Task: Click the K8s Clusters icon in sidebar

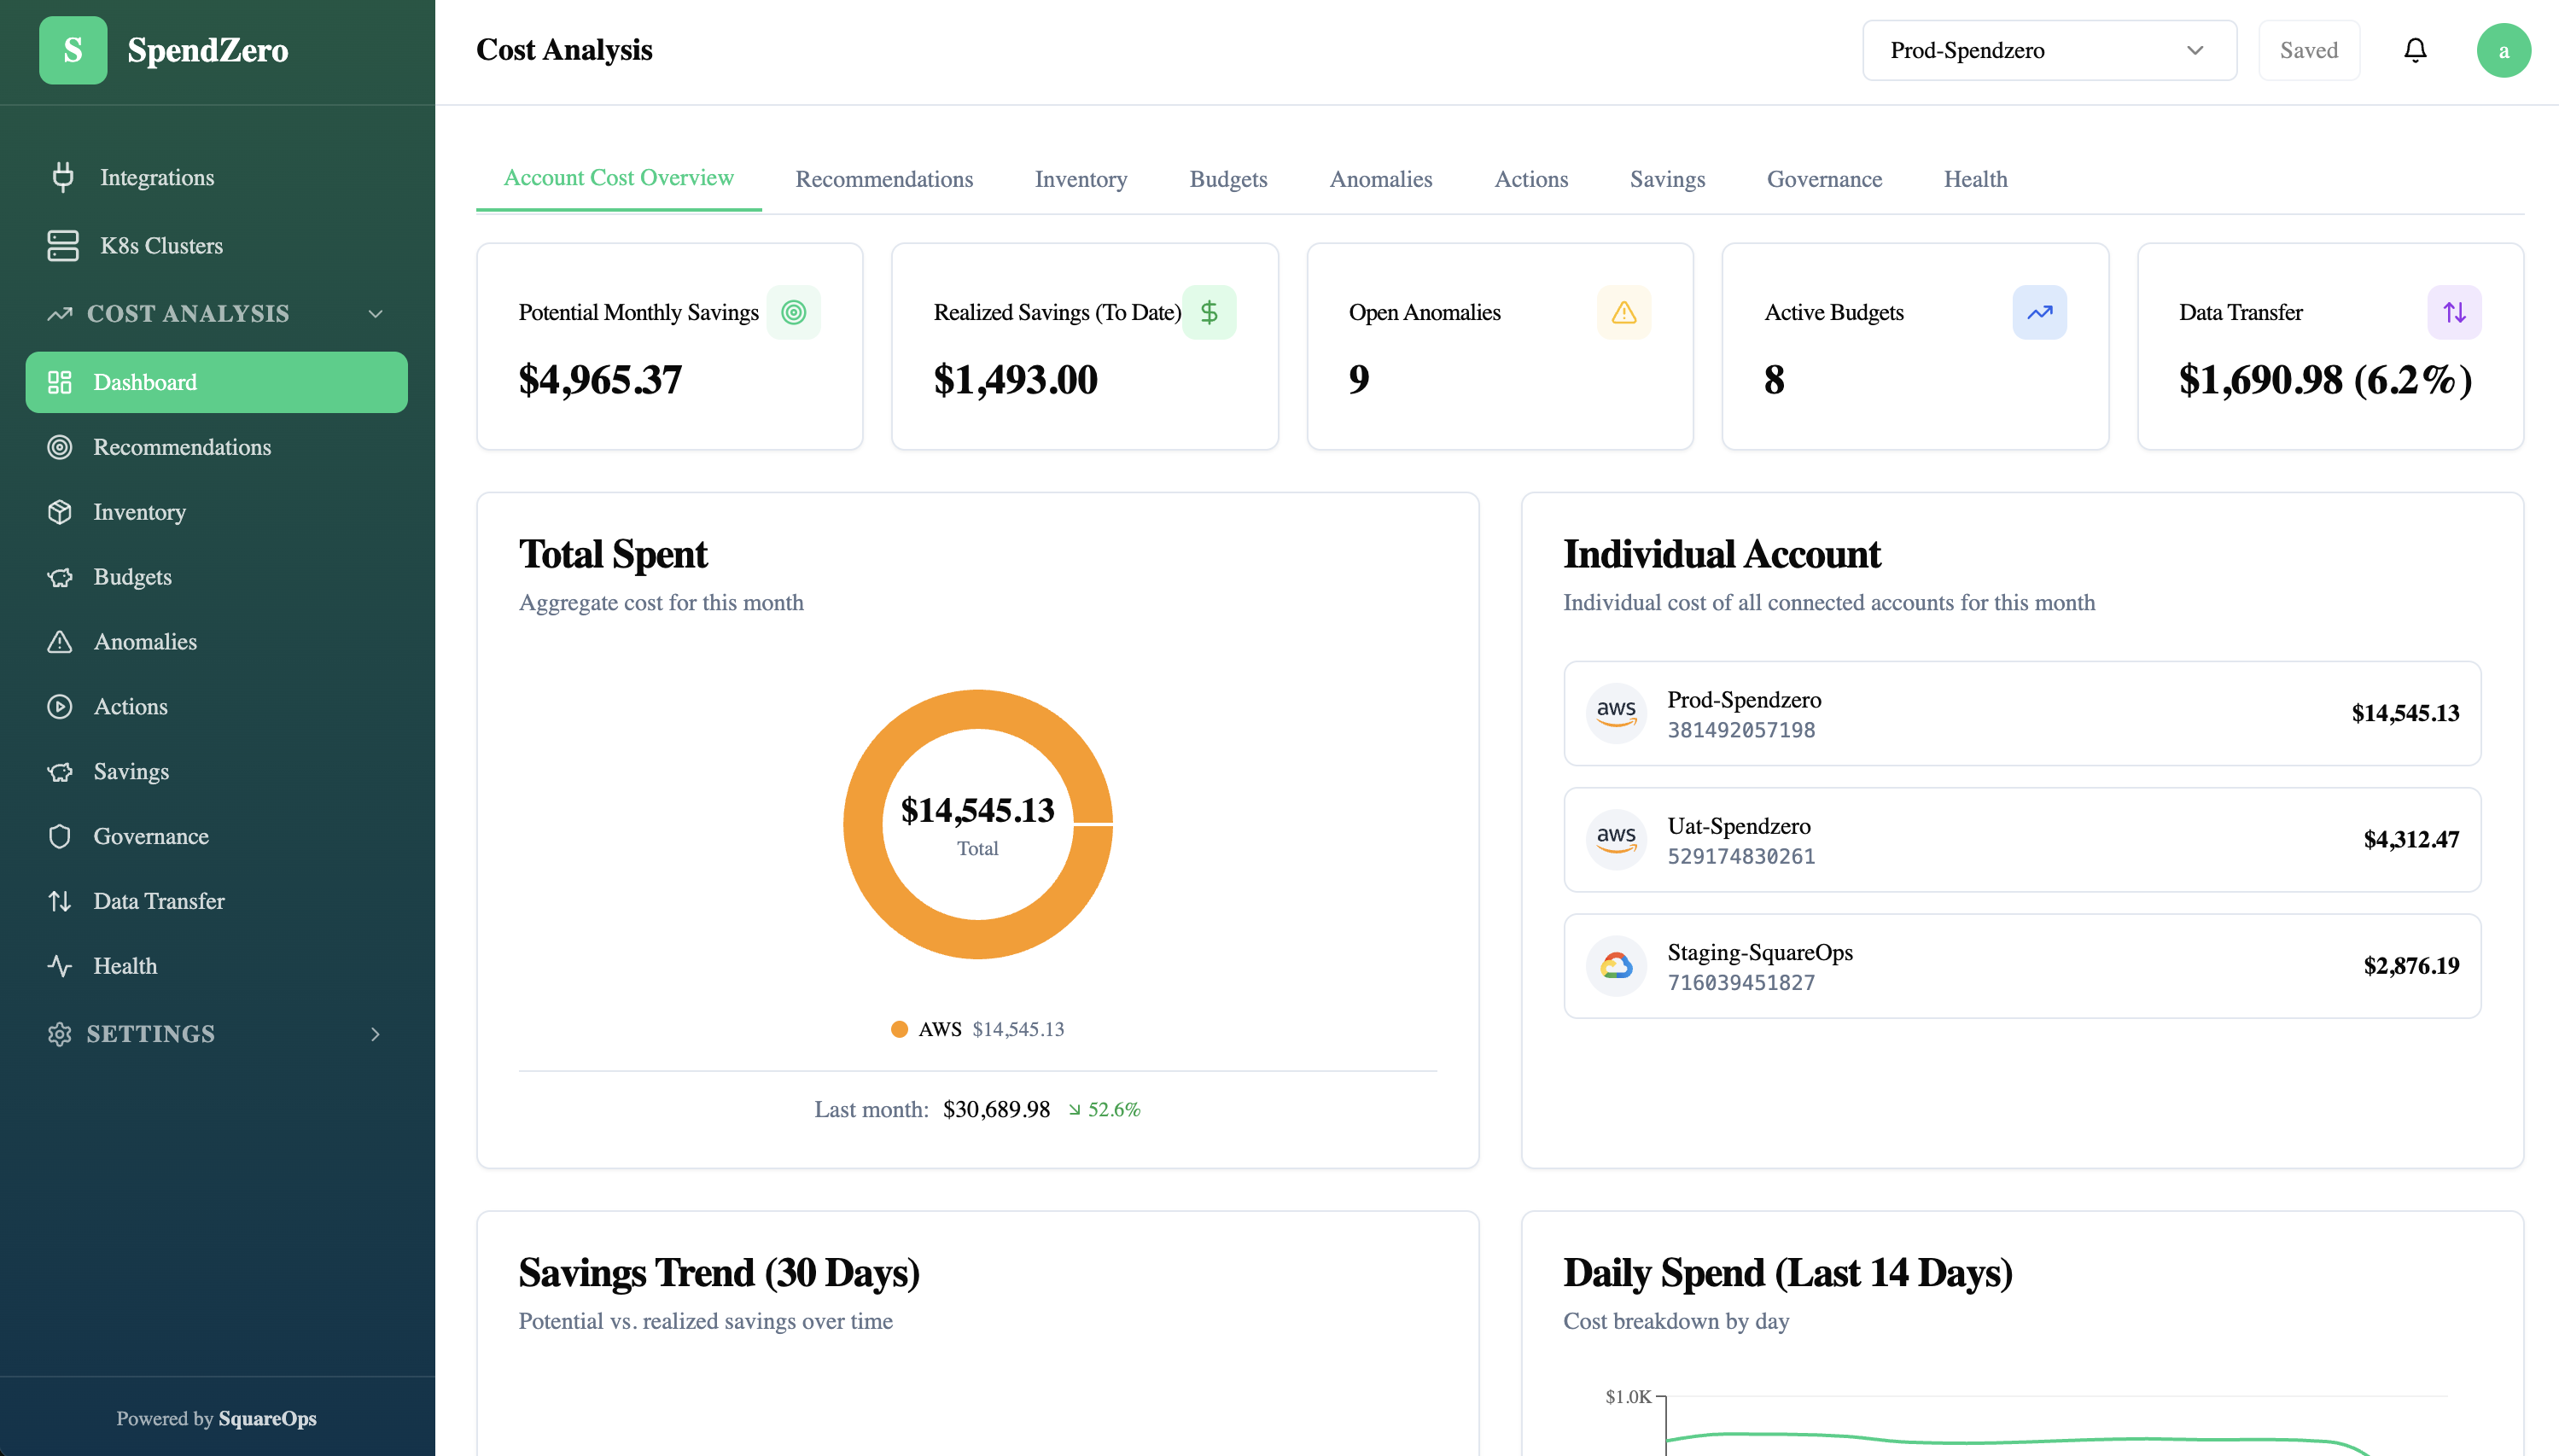Action: pos(62,245)
